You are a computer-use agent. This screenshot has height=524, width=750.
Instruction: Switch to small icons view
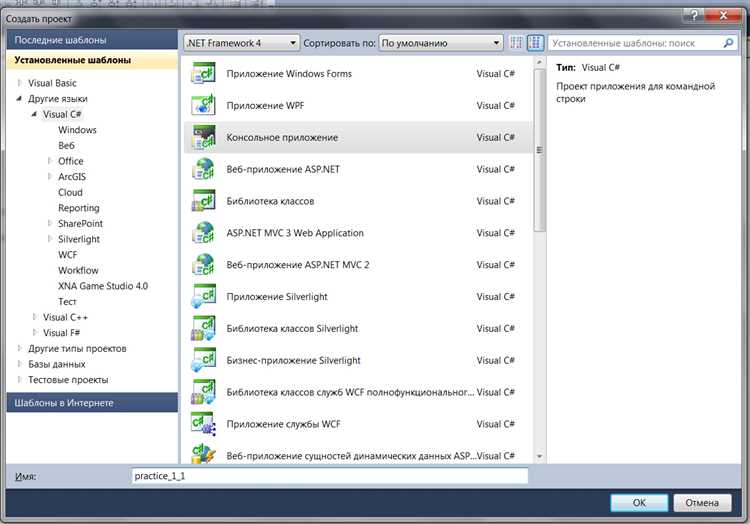tap(516, 43)
